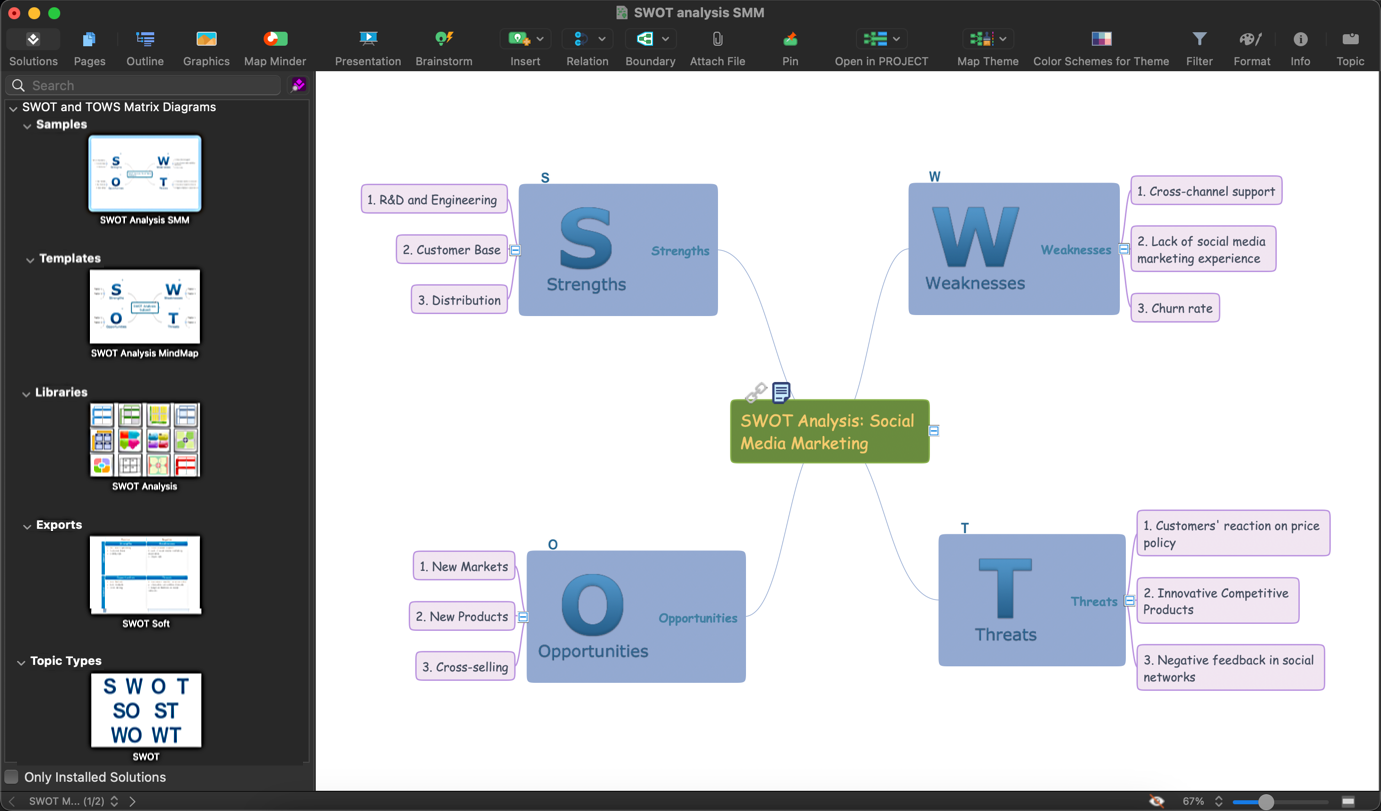This screenshot has width=1381, height=812.
Task: Open the Topic panel
Action: click(x=1350, y=47)
